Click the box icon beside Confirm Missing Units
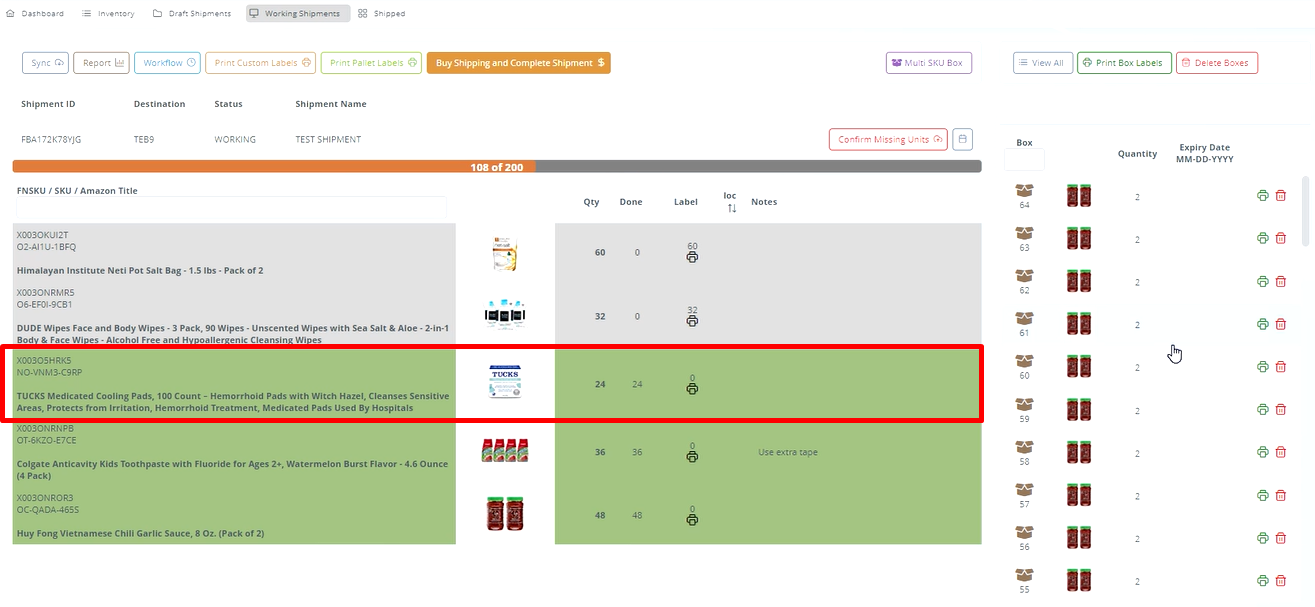Viewport: 1315px width, 607px height. coord(962,138)
